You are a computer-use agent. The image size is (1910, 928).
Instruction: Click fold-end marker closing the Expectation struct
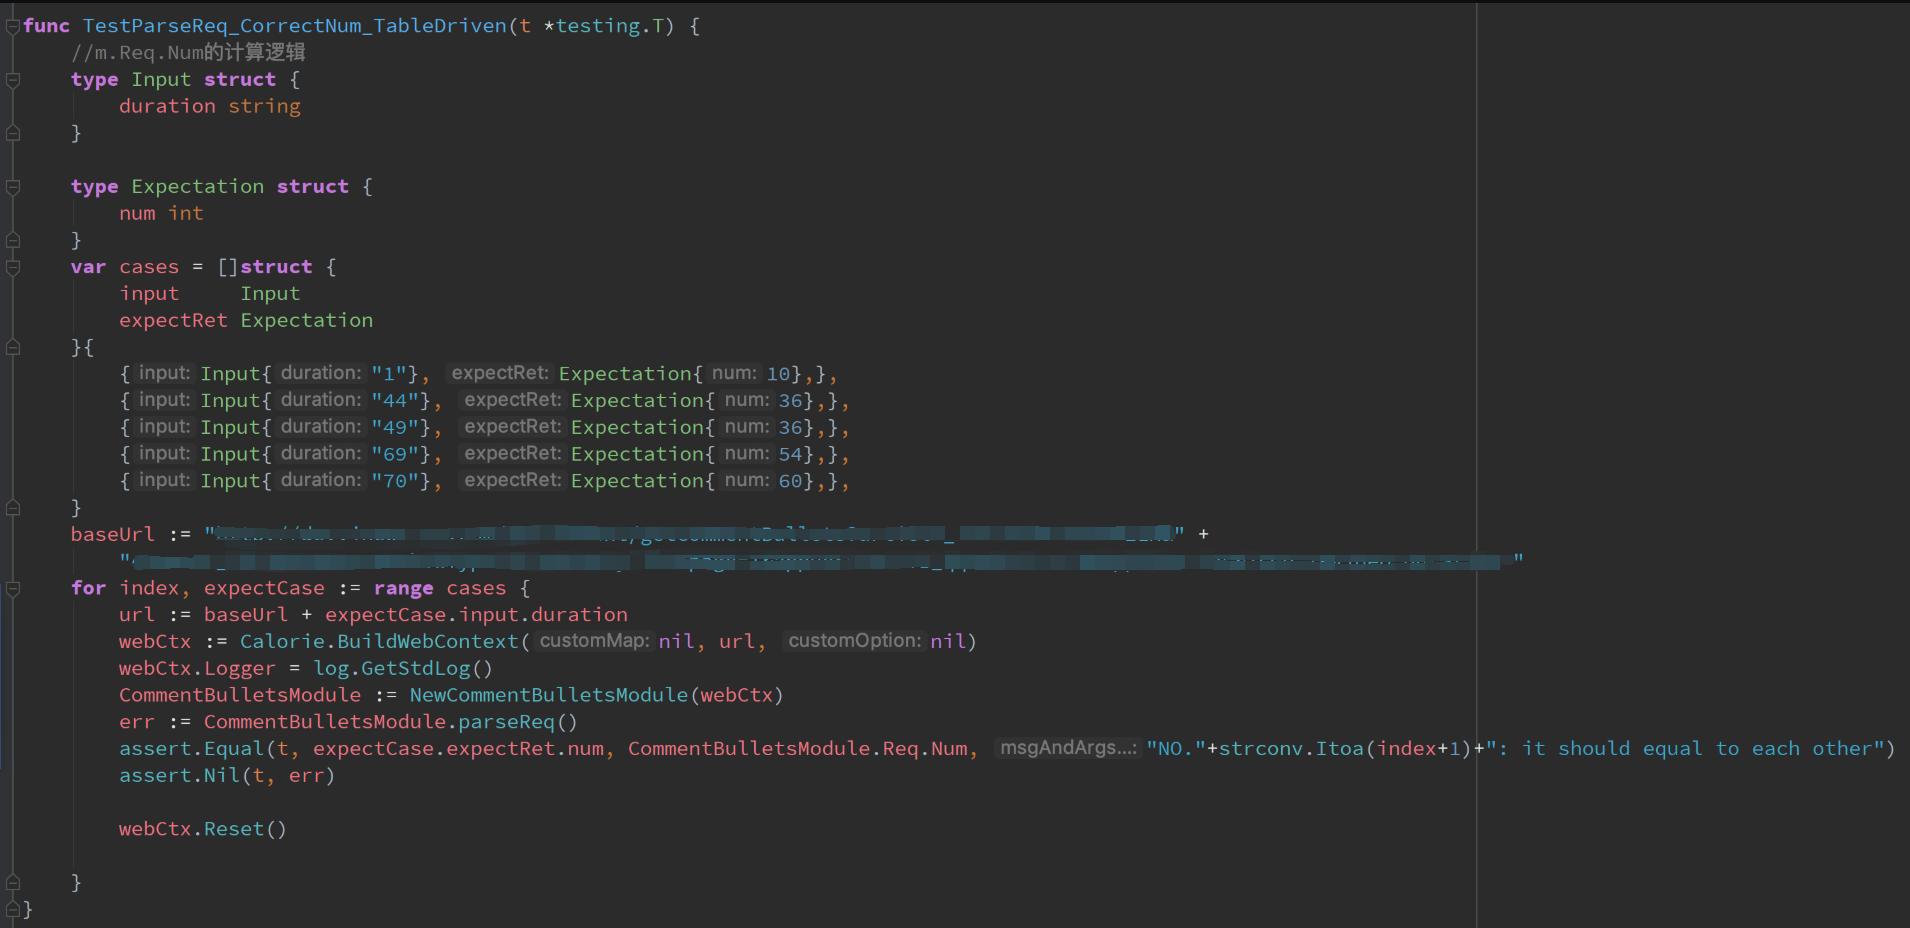pyautogui.click(x=13, y=240)
